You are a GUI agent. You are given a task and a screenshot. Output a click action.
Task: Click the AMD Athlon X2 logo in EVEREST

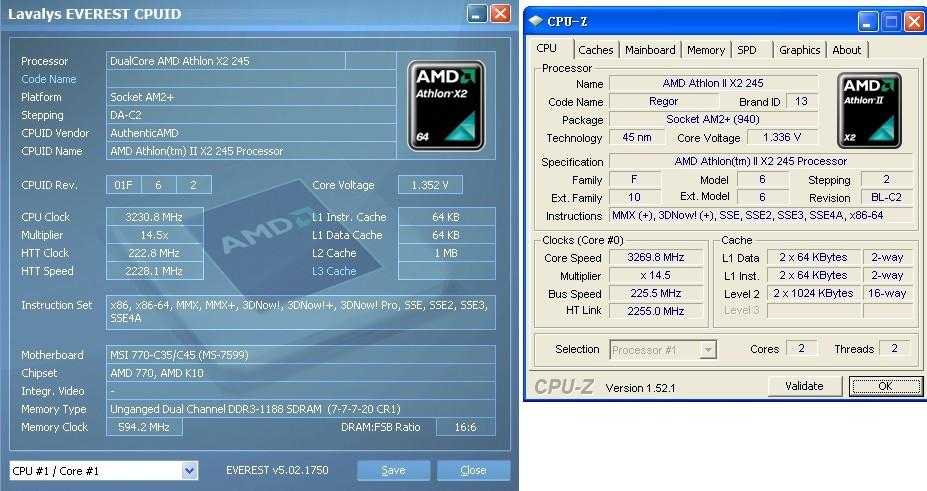click(x=446, y=106)
